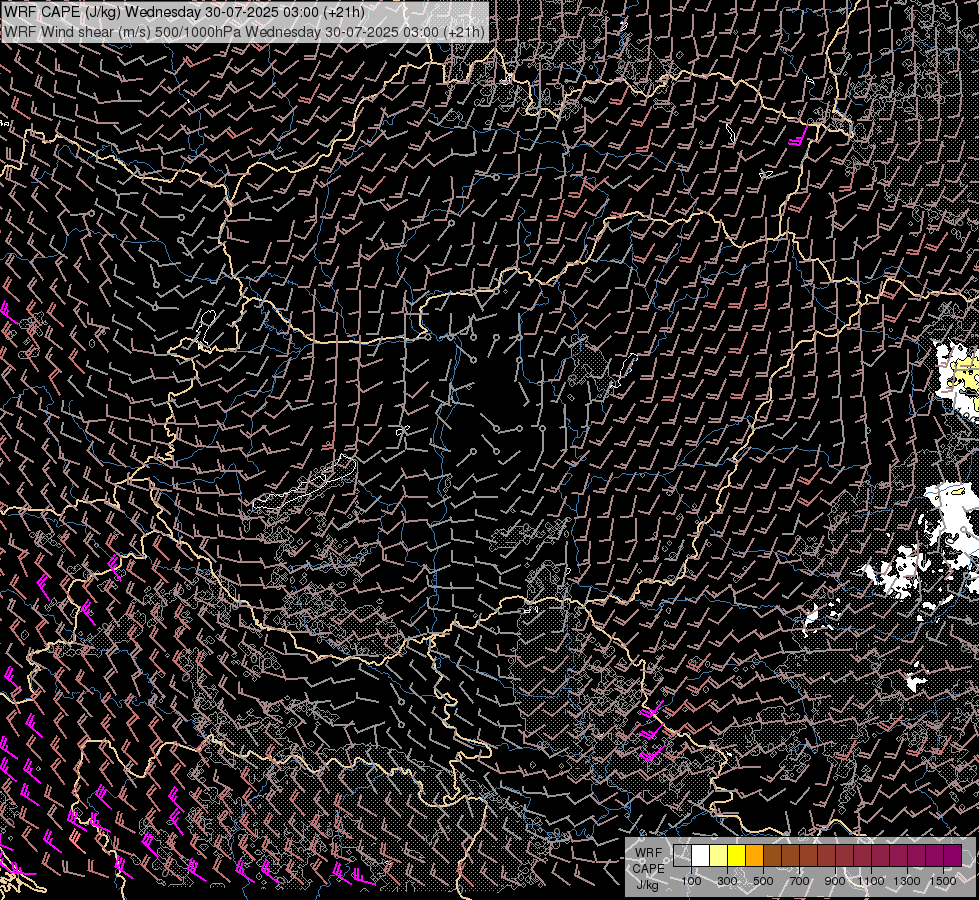Click the WRF Wind shear title line
979x900 pixels.
click(x=244, y=31)
